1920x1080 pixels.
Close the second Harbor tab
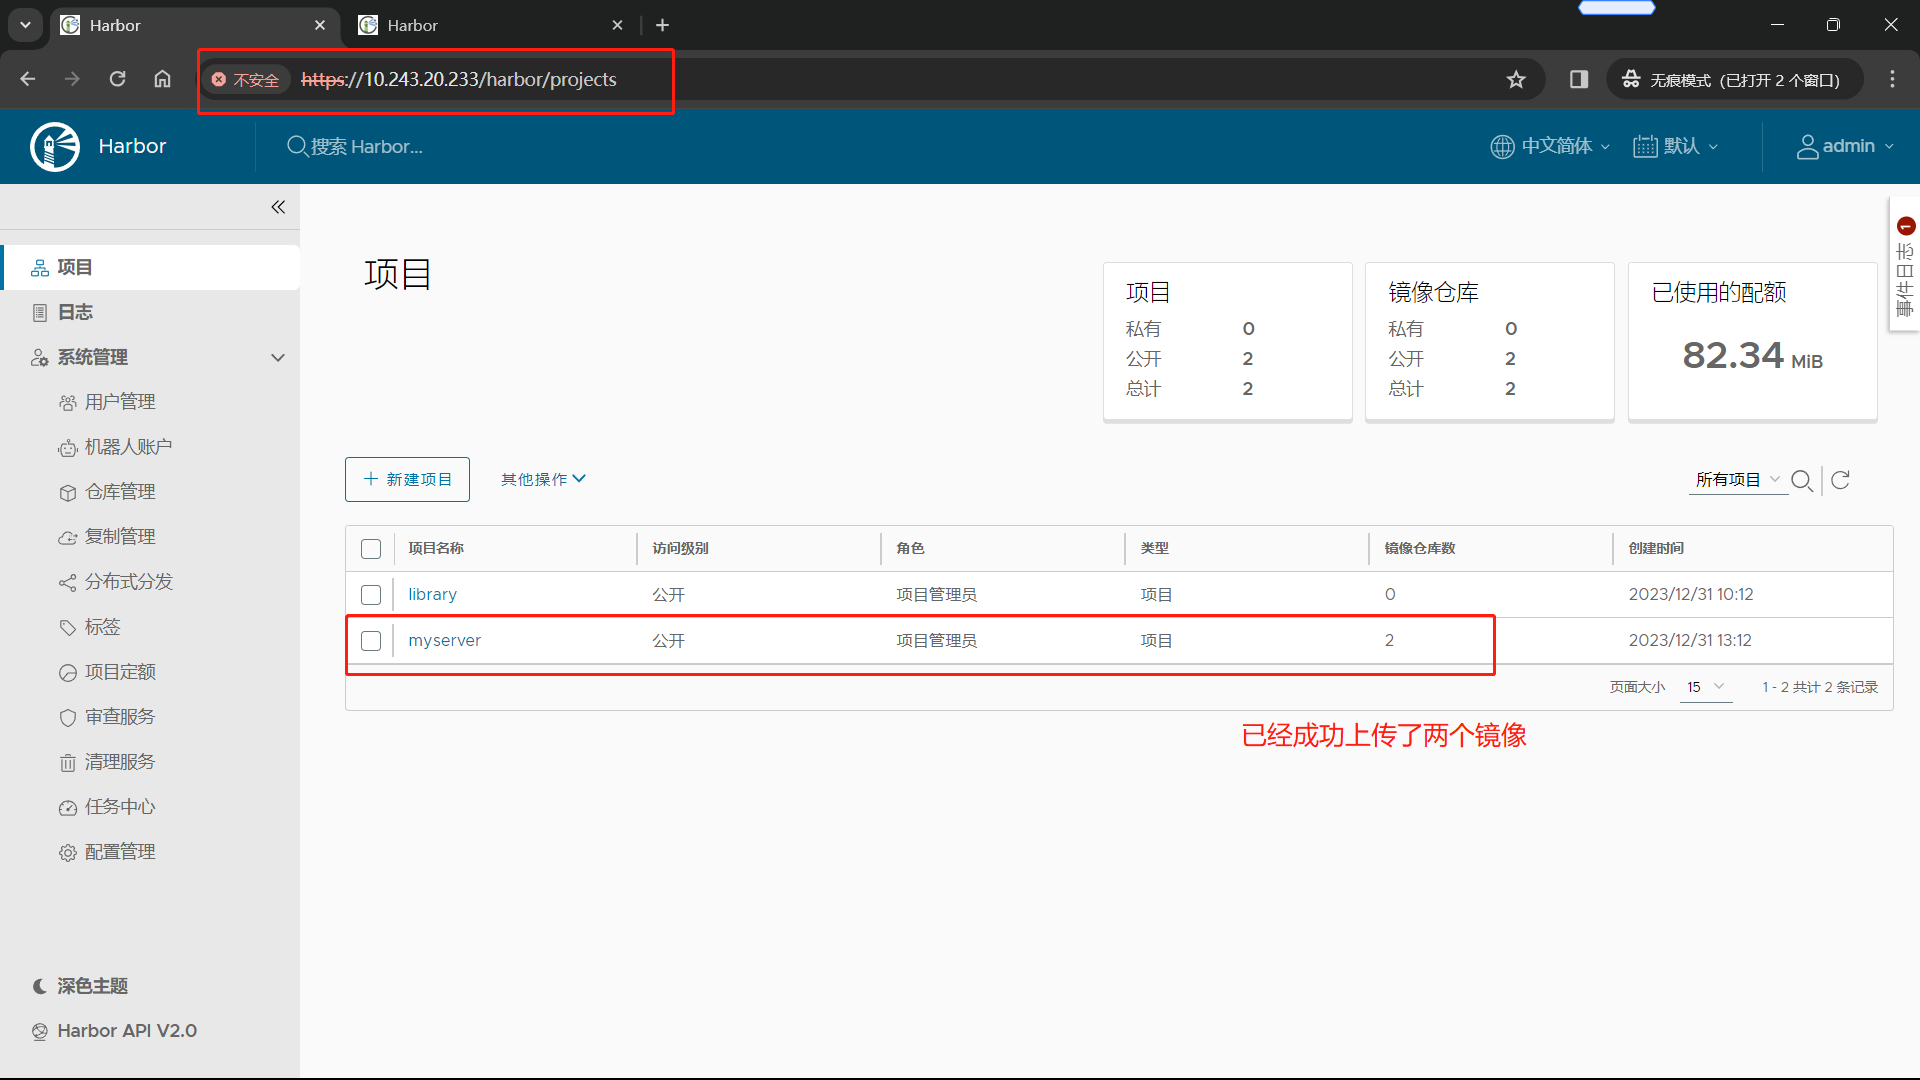[617, 25]
